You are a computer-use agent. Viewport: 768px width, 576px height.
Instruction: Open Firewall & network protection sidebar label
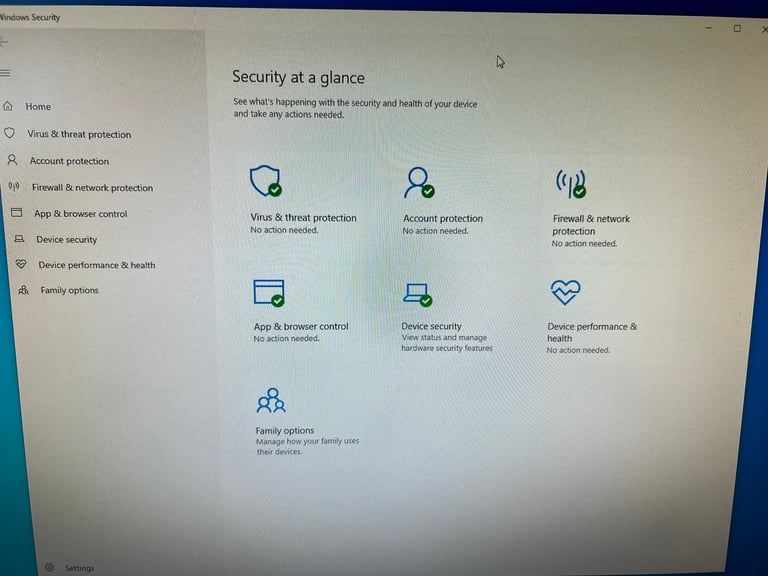pos(93,188)
